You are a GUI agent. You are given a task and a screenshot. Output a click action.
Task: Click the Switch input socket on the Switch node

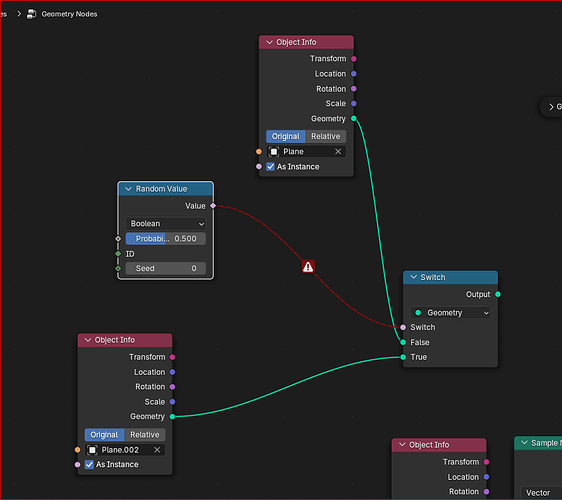point(403,327)
